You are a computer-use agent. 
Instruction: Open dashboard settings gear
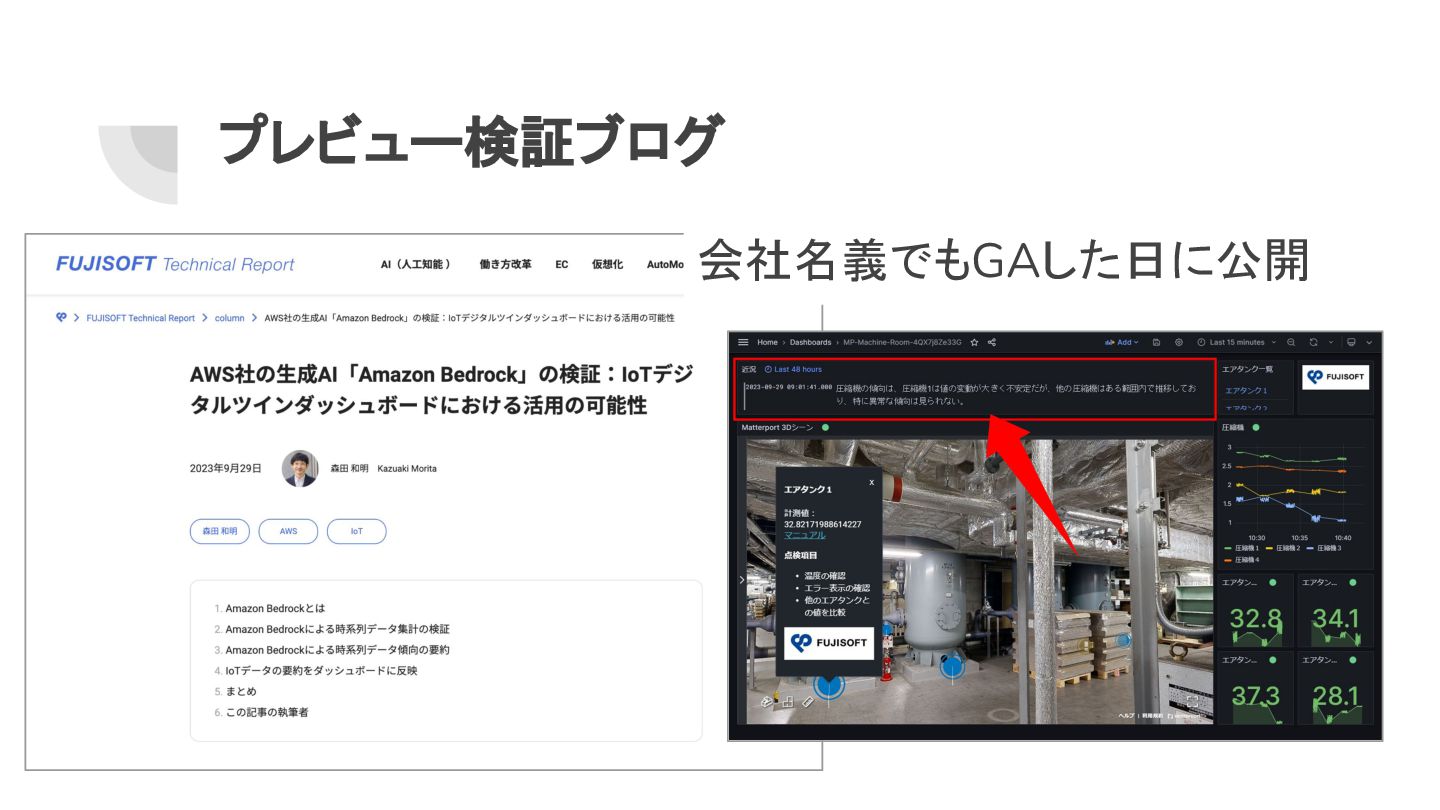pyautogui.click(x=1179, y=342)
